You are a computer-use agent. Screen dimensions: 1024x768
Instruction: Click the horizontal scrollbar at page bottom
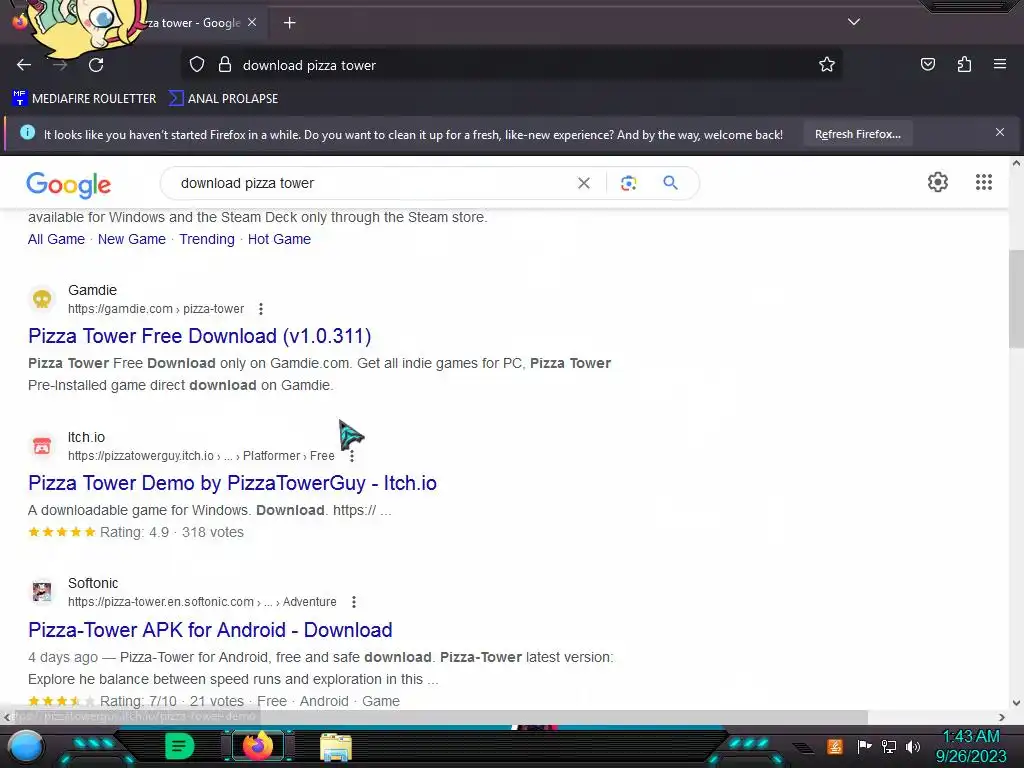click(441, 717)
